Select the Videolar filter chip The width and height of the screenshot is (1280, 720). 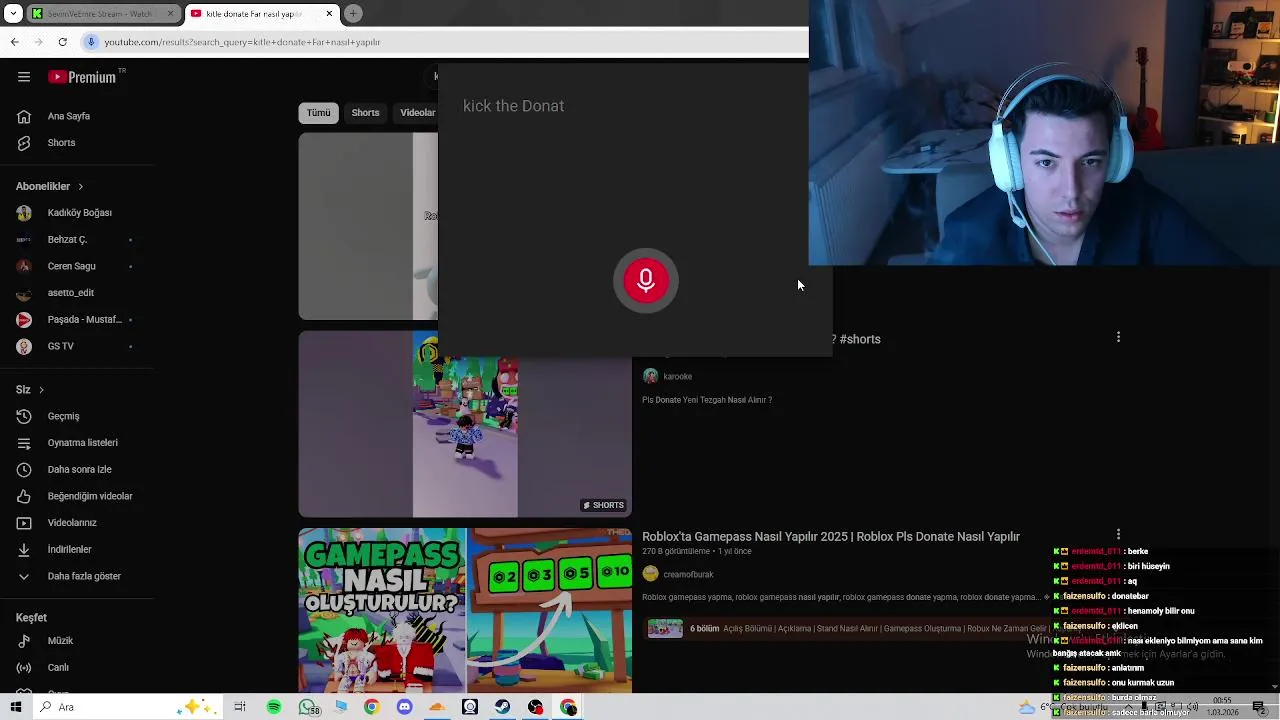pos(418,113)
